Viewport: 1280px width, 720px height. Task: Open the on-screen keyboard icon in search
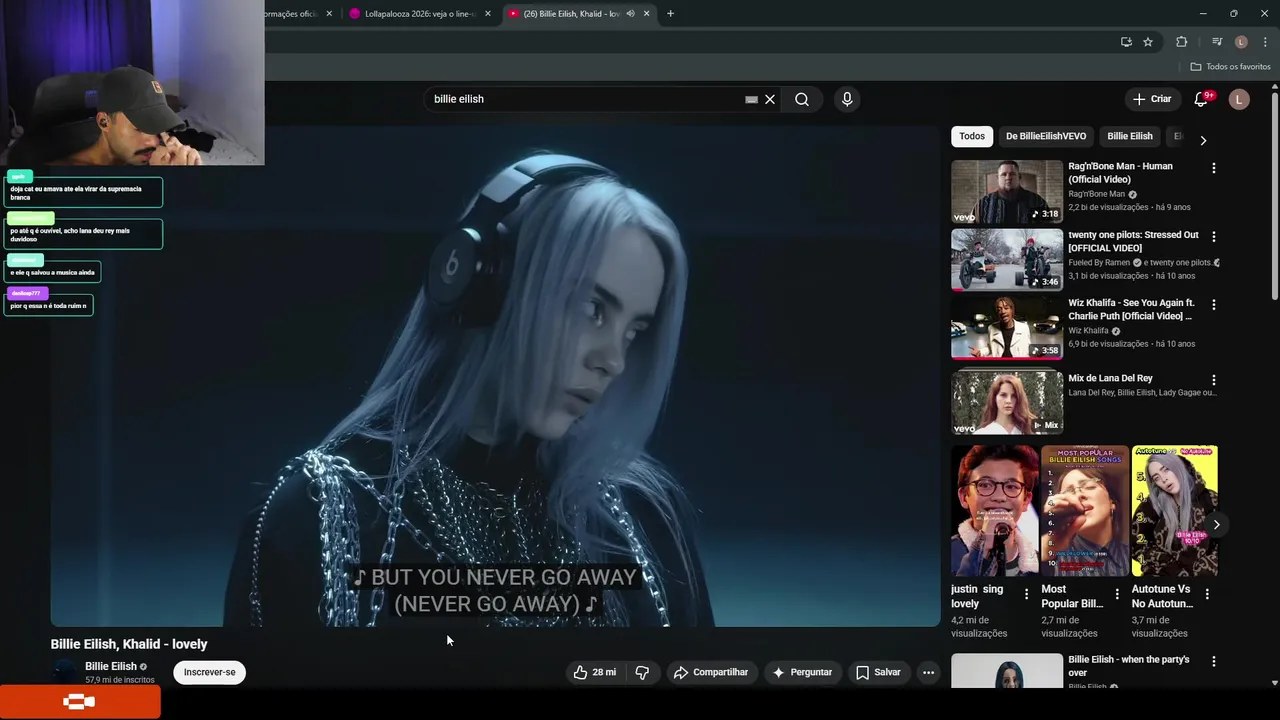751,99
